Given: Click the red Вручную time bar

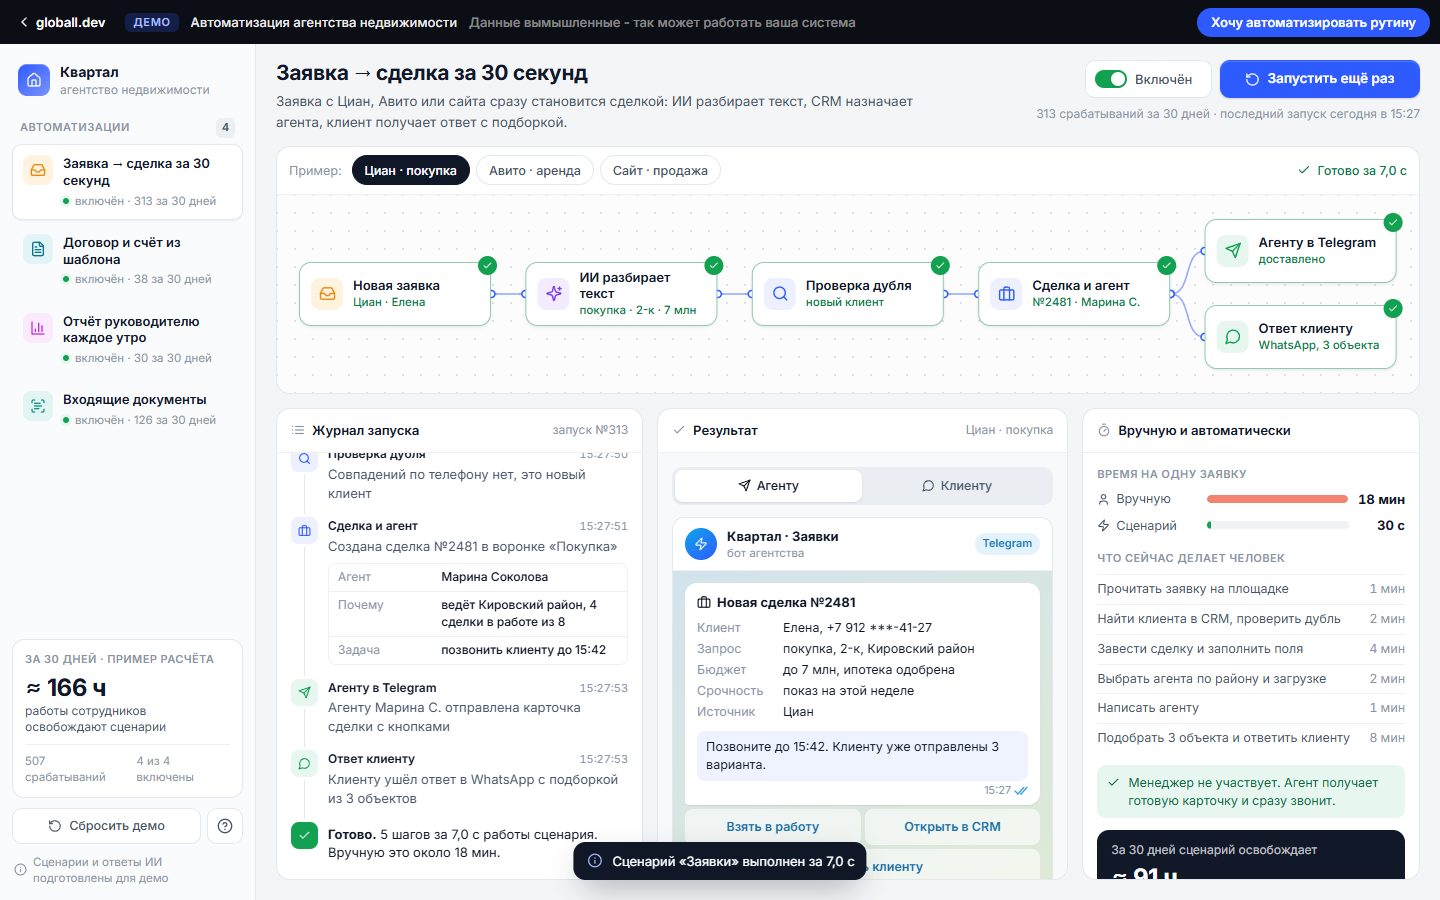Looking at the screenshot, I should coord(1277,499).
